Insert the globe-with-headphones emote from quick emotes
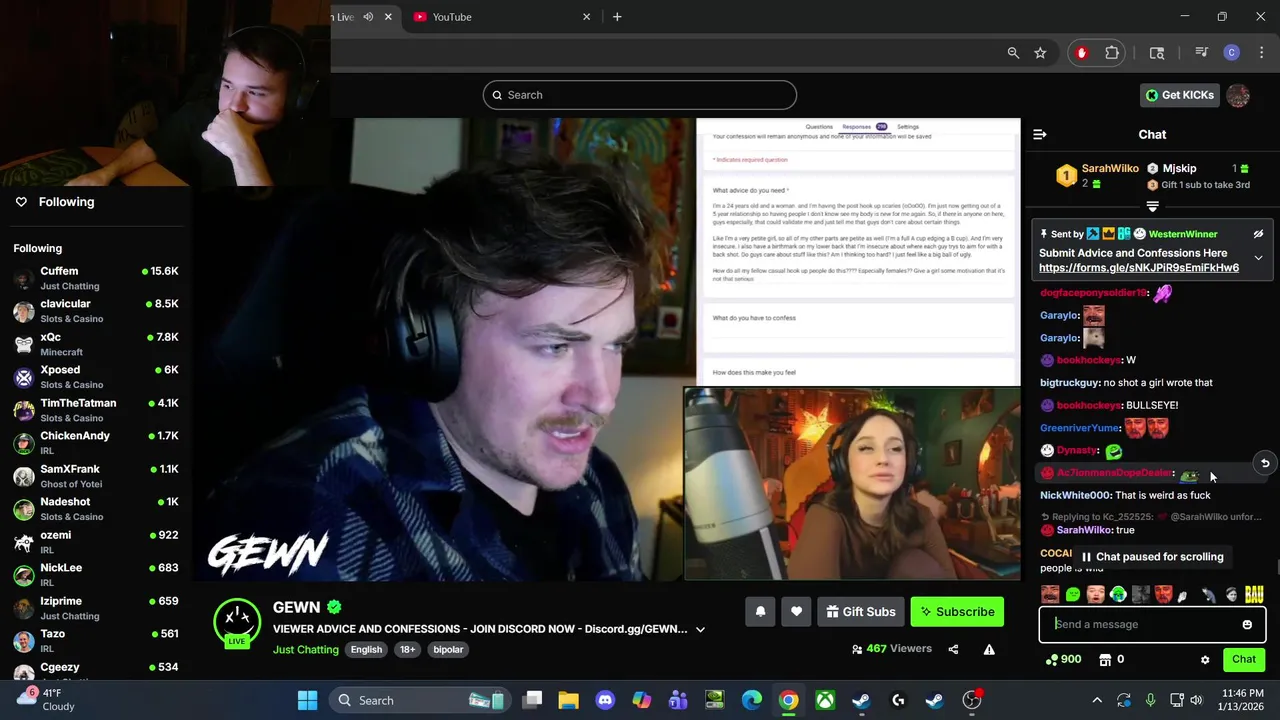Viewport: 1280px width, 720px height. pyautogui.click(x=1118, y=595)
